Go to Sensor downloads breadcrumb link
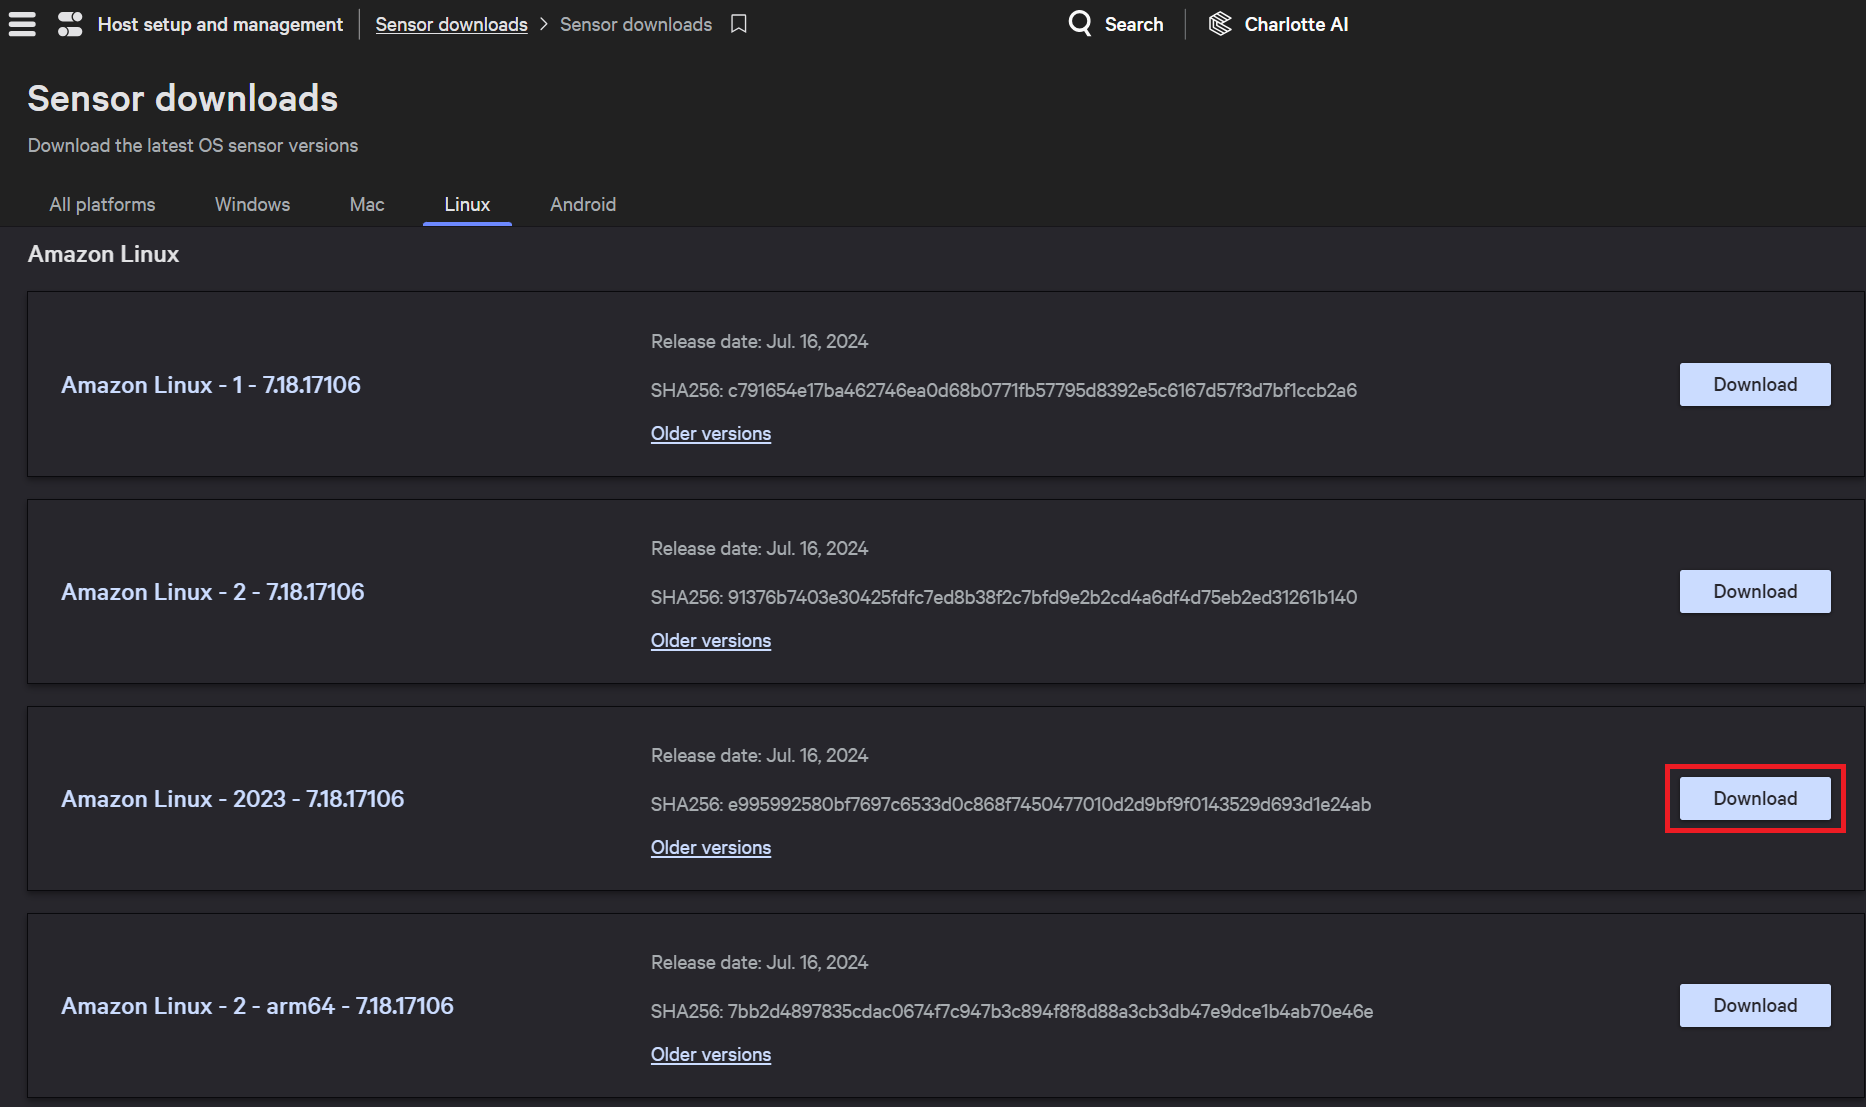 pos(451,24)
